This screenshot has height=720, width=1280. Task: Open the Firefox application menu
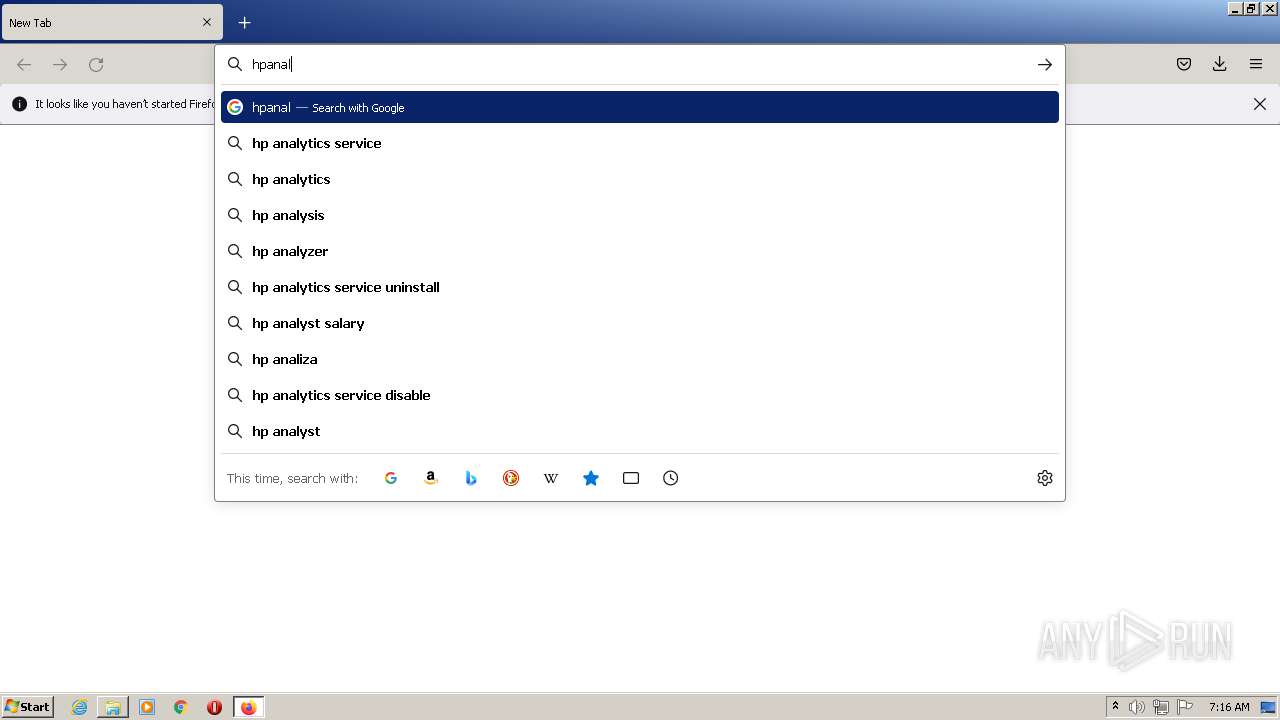[1256, 64]
